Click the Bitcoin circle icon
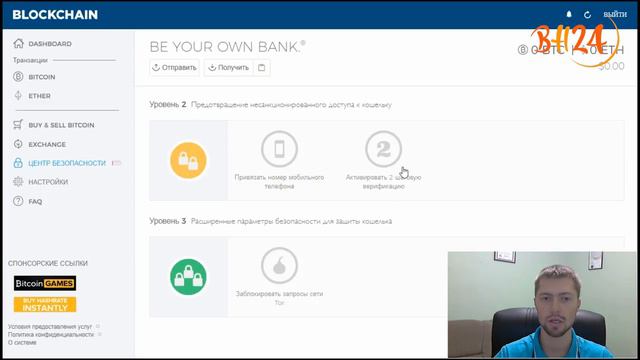The height and width of the screenshot is (360, 640). click(18, 76)
